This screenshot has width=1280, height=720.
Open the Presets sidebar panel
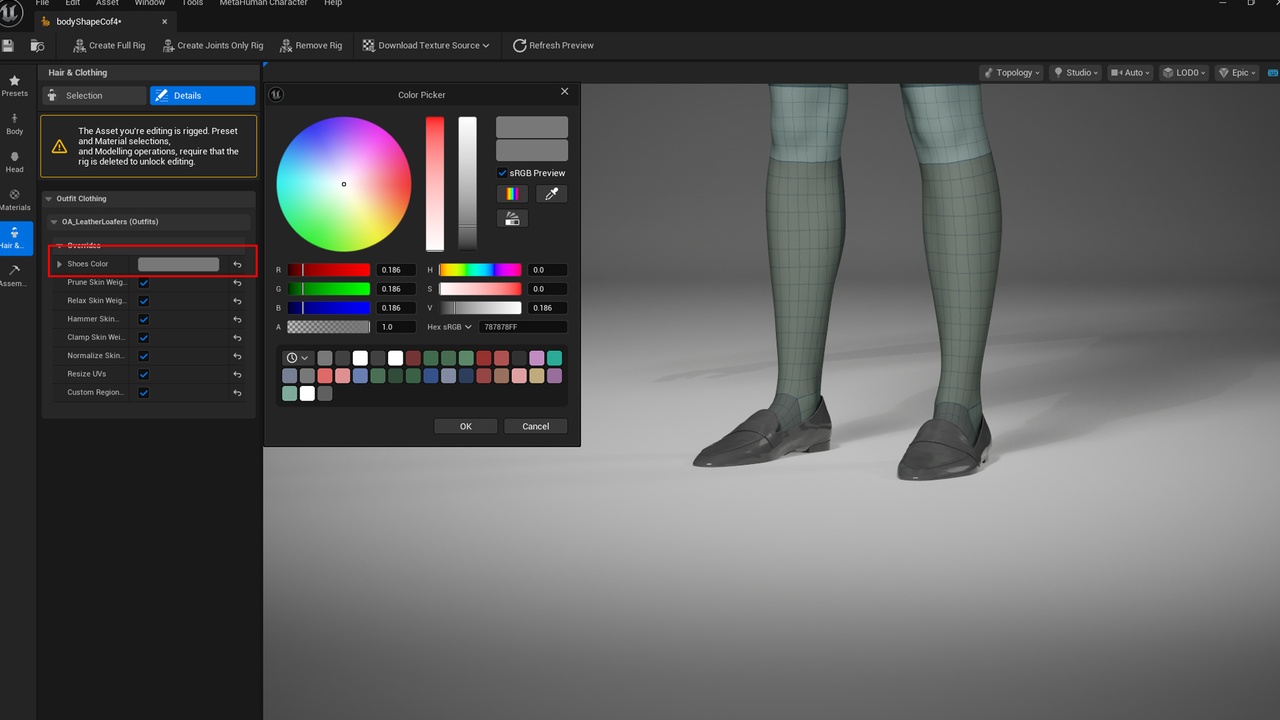(x=14, y=86)
